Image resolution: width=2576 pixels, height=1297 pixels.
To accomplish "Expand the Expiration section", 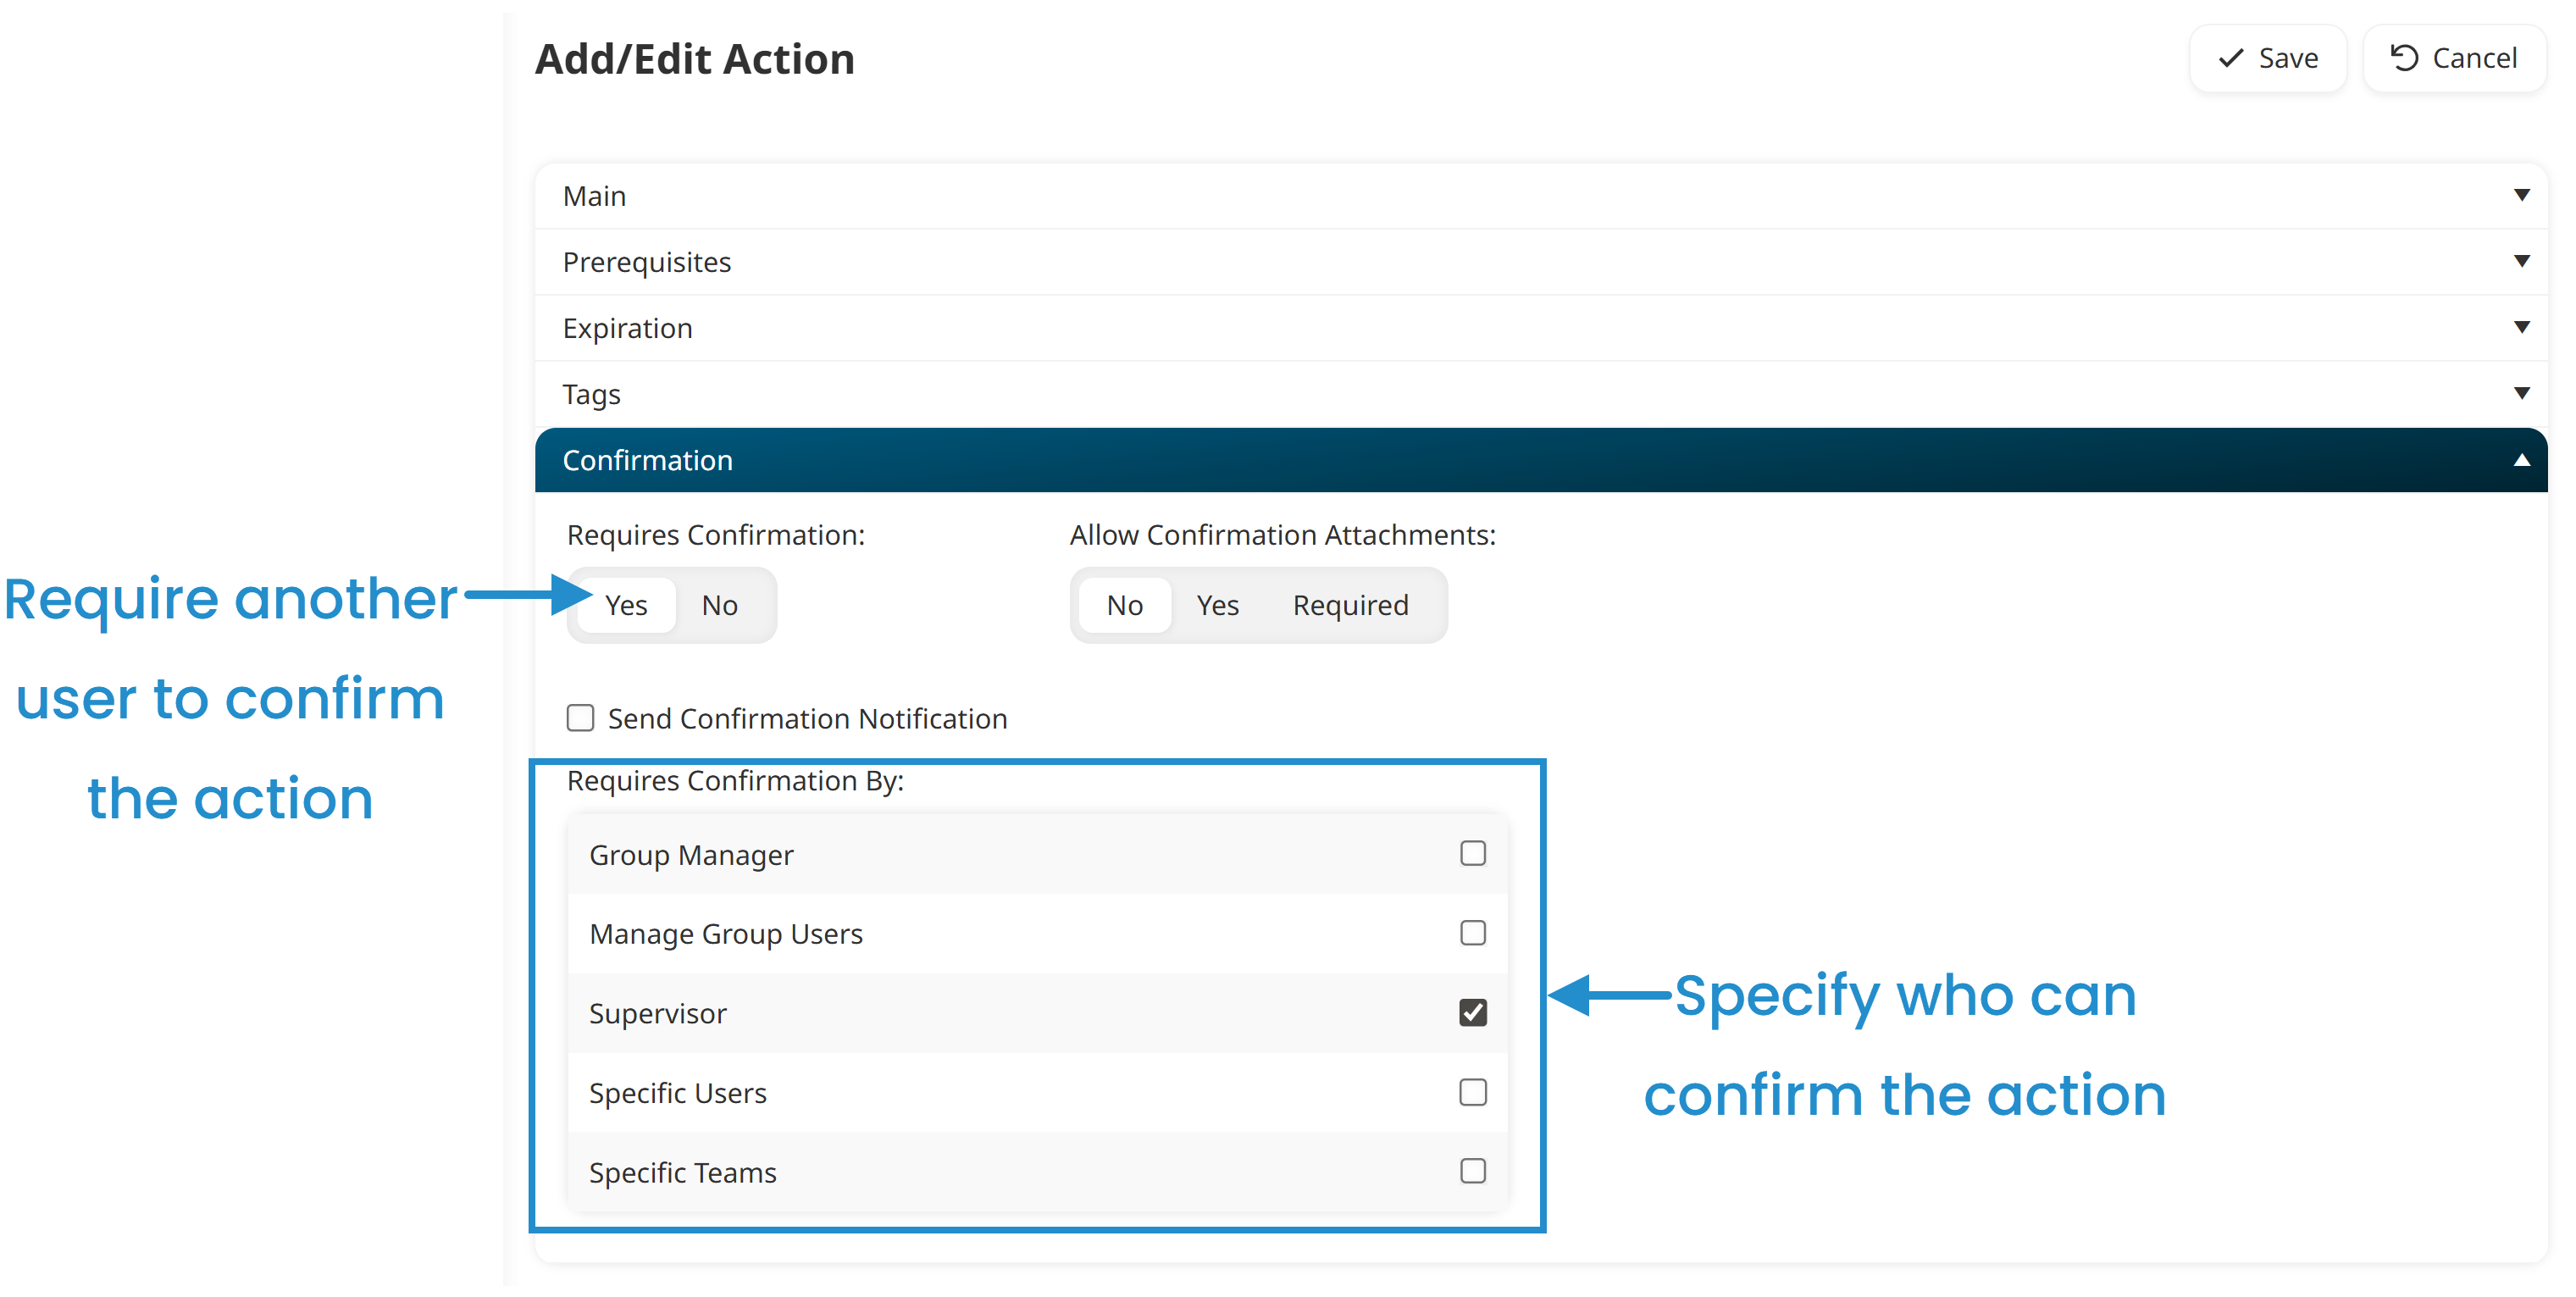I will (1540, 328).
